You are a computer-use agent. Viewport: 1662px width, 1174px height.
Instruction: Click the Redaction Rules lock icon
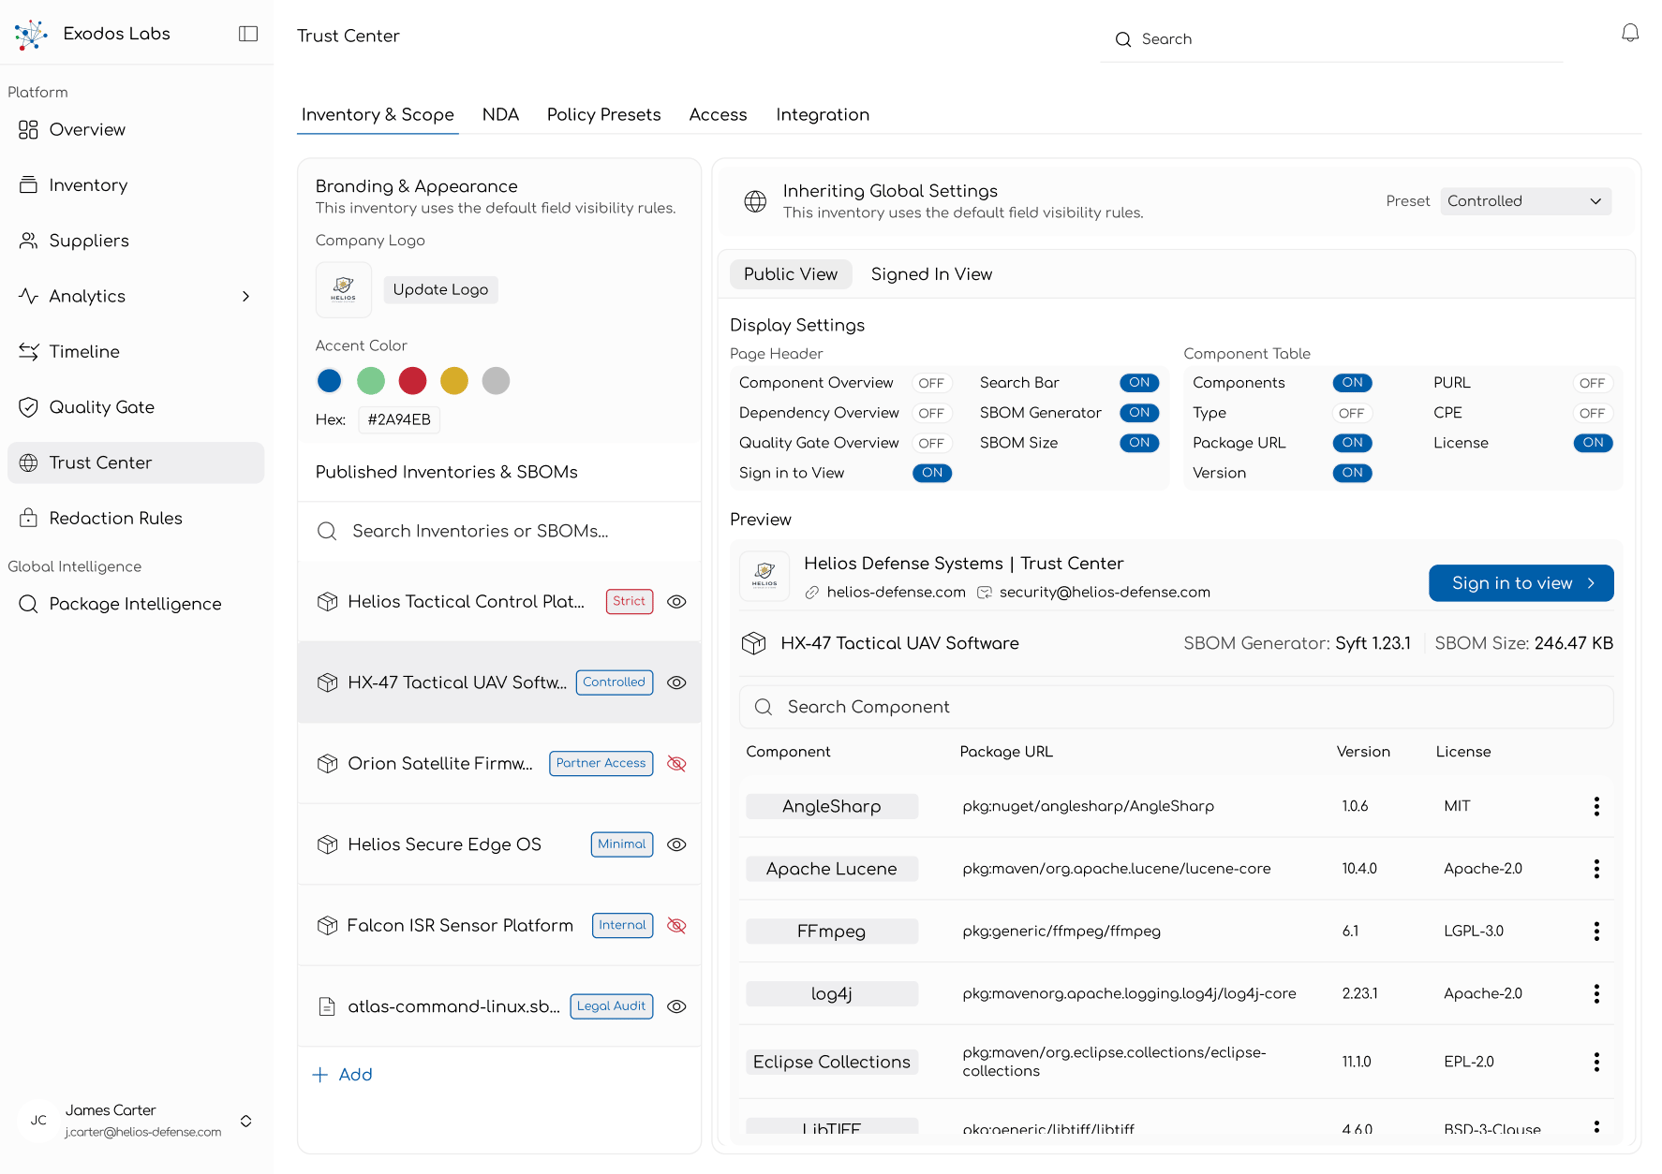[x=28, y=518]
